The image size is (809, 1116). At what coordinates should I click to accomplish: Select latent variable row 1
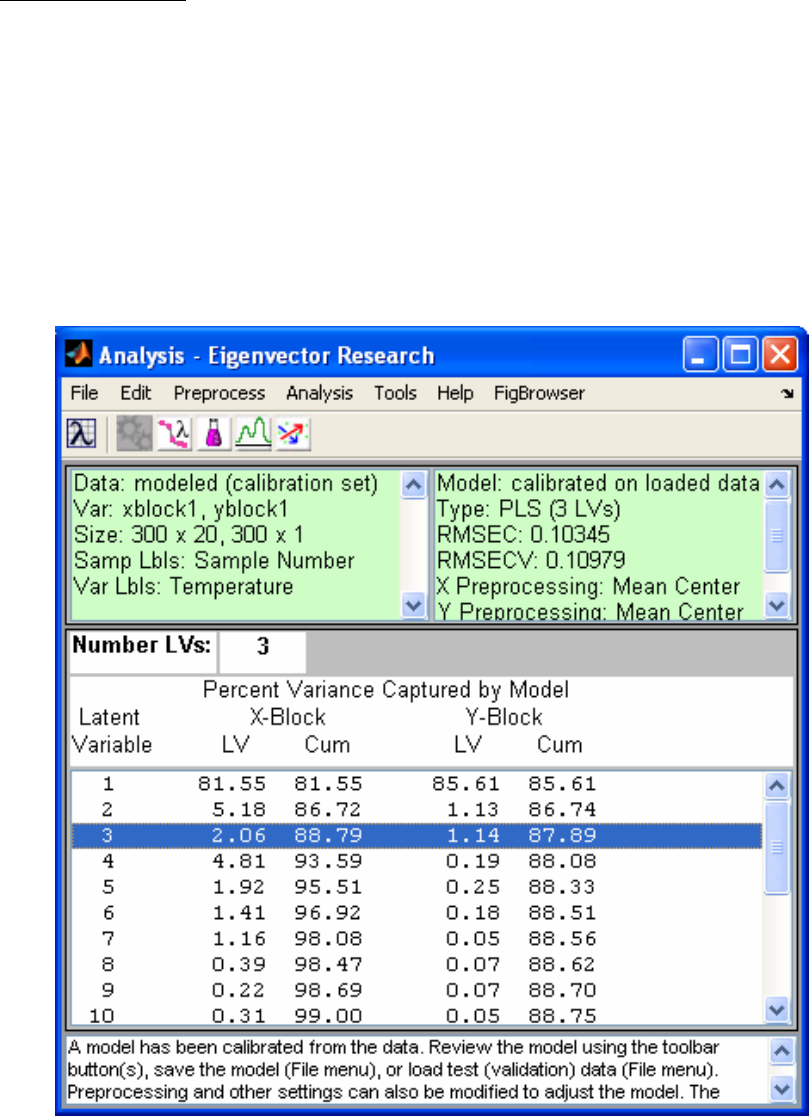417,785
